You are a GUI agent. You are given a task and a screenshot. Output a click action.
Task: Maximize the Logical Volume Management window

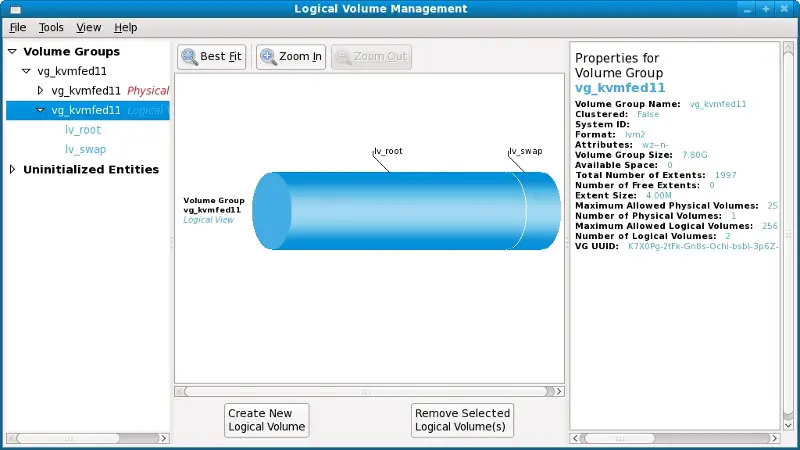point(766,9)
